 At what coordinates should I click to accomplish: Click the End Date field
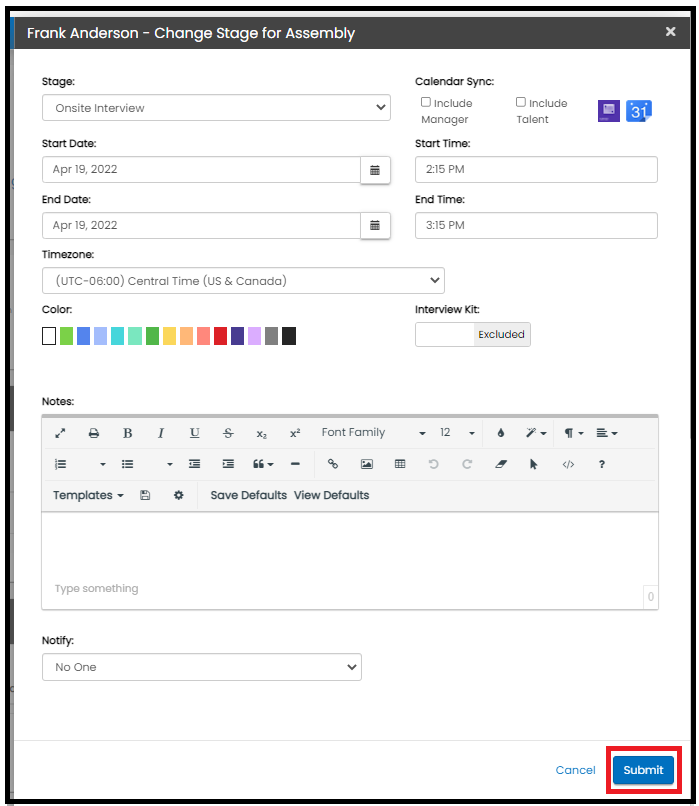(x=201, y=226)
